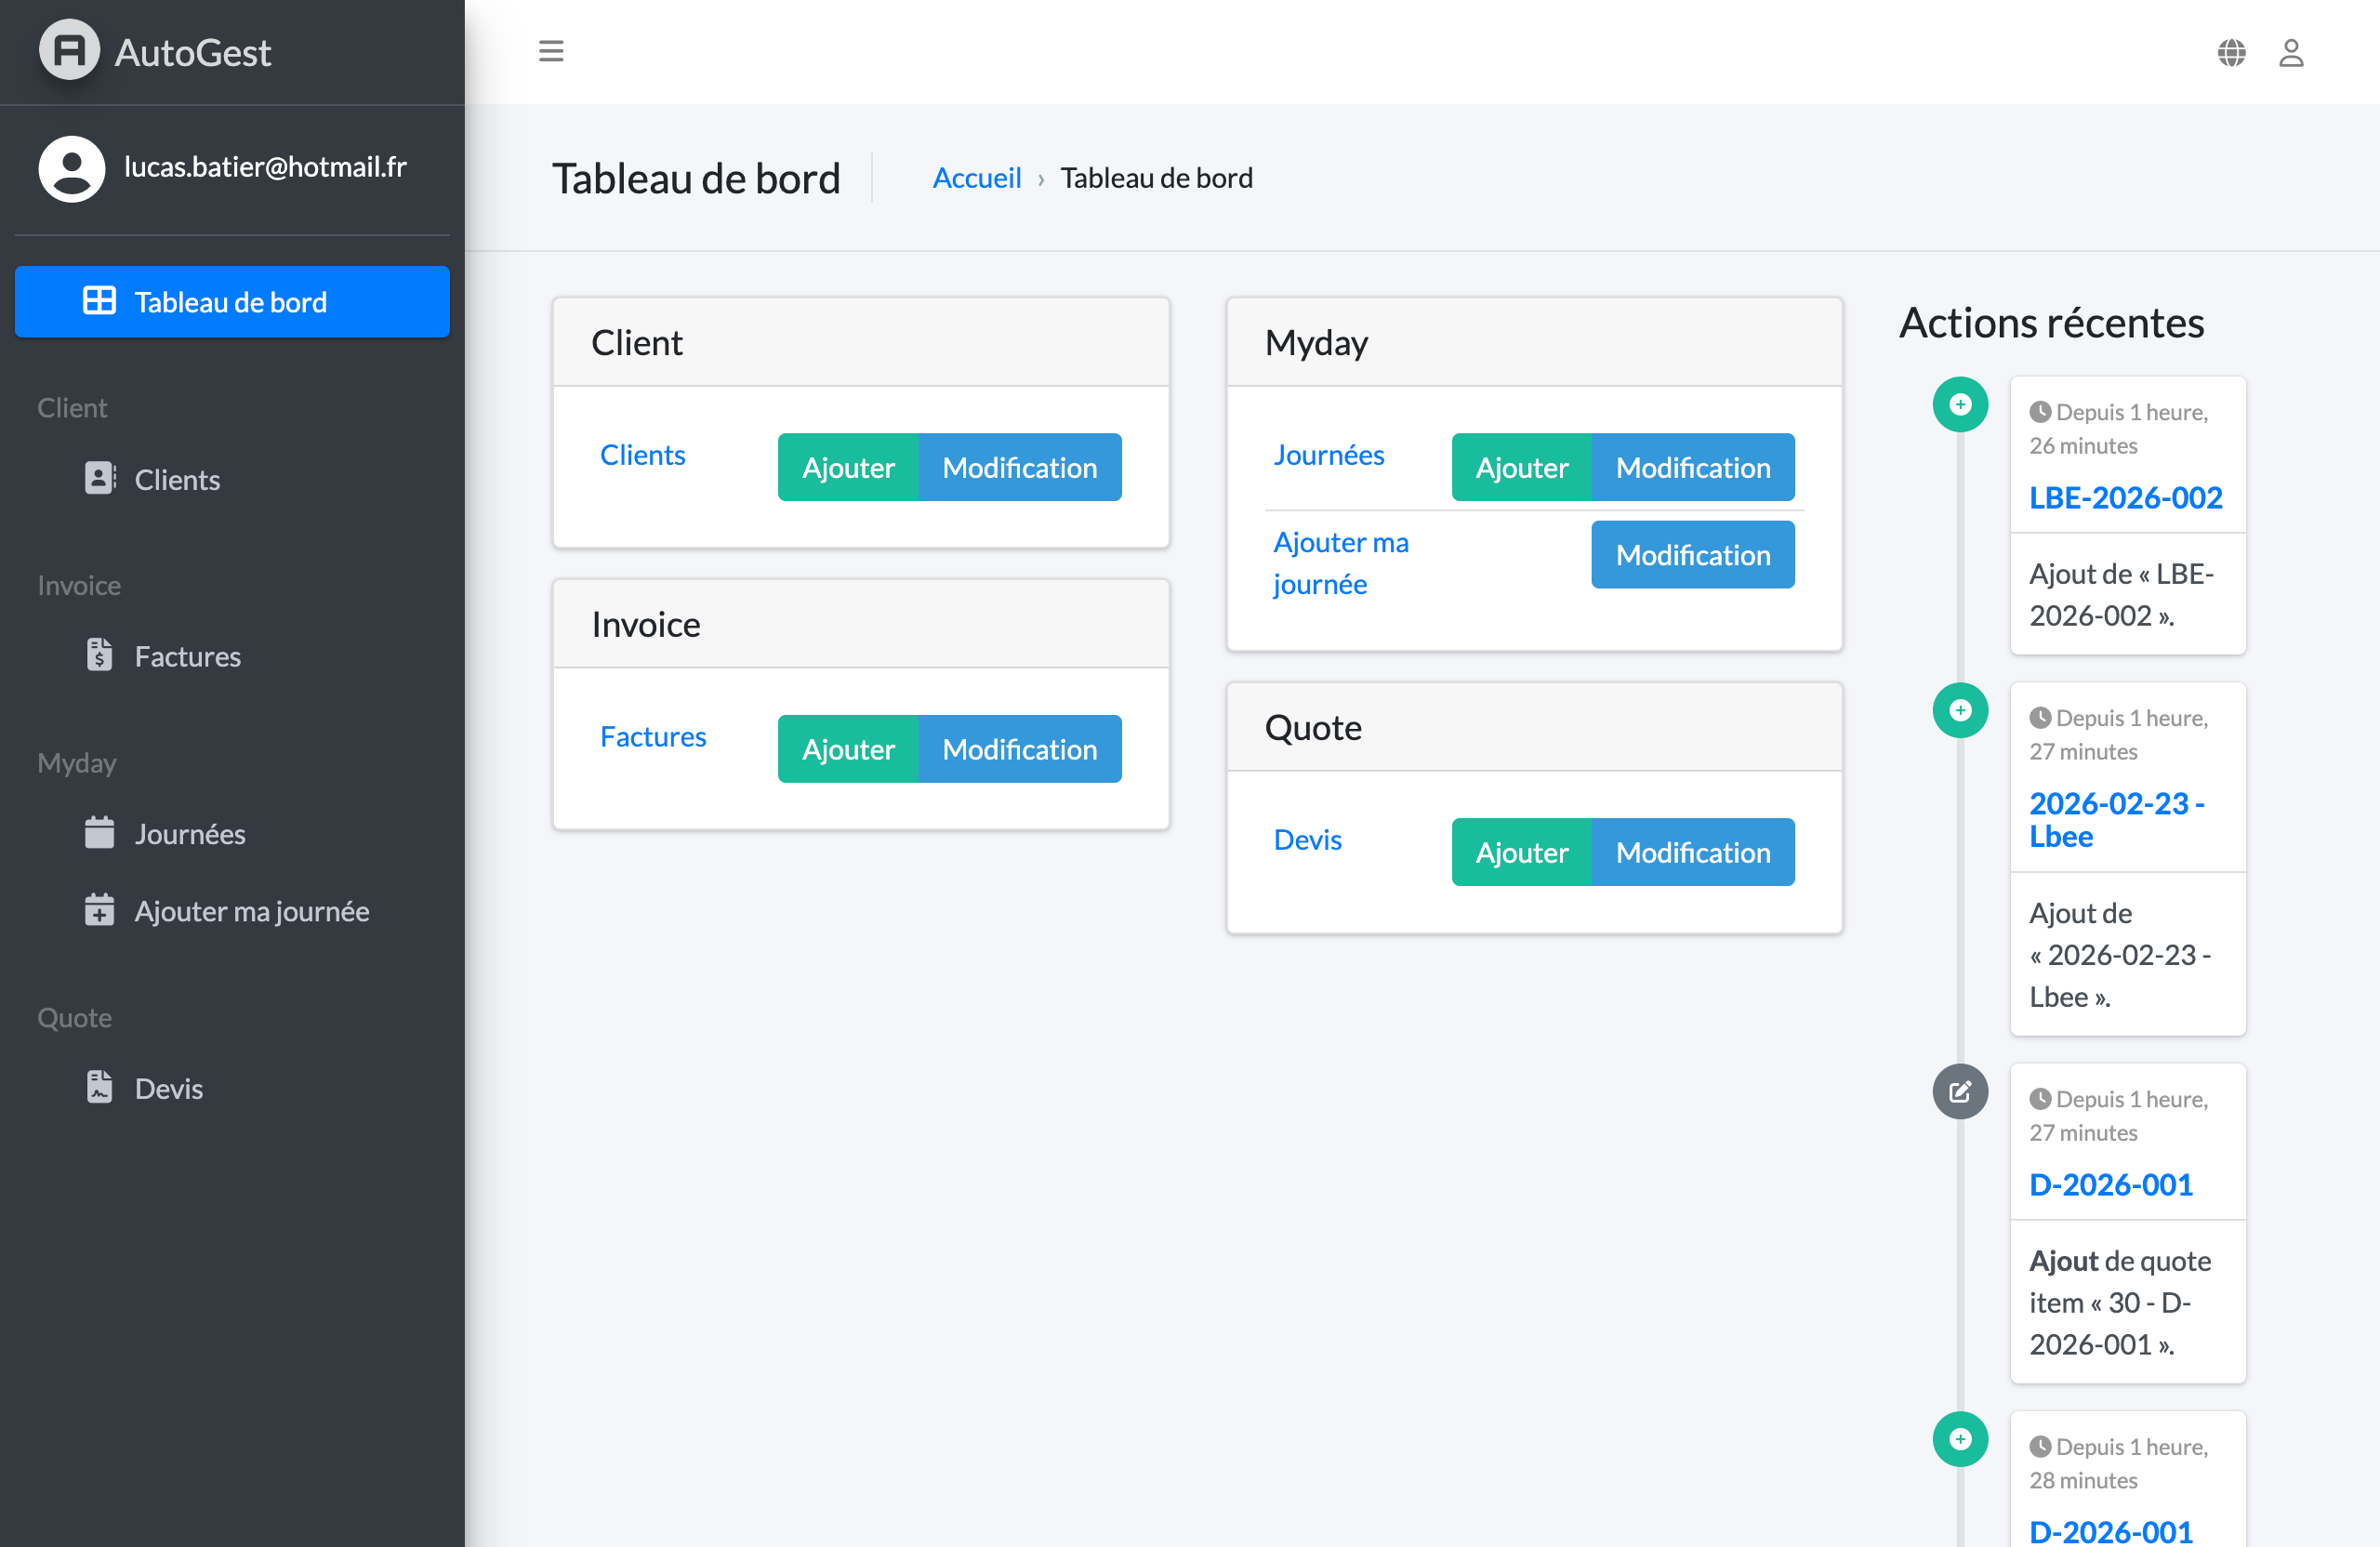Click the Clients contact-card icon in the sidebar

click(100, 479)
